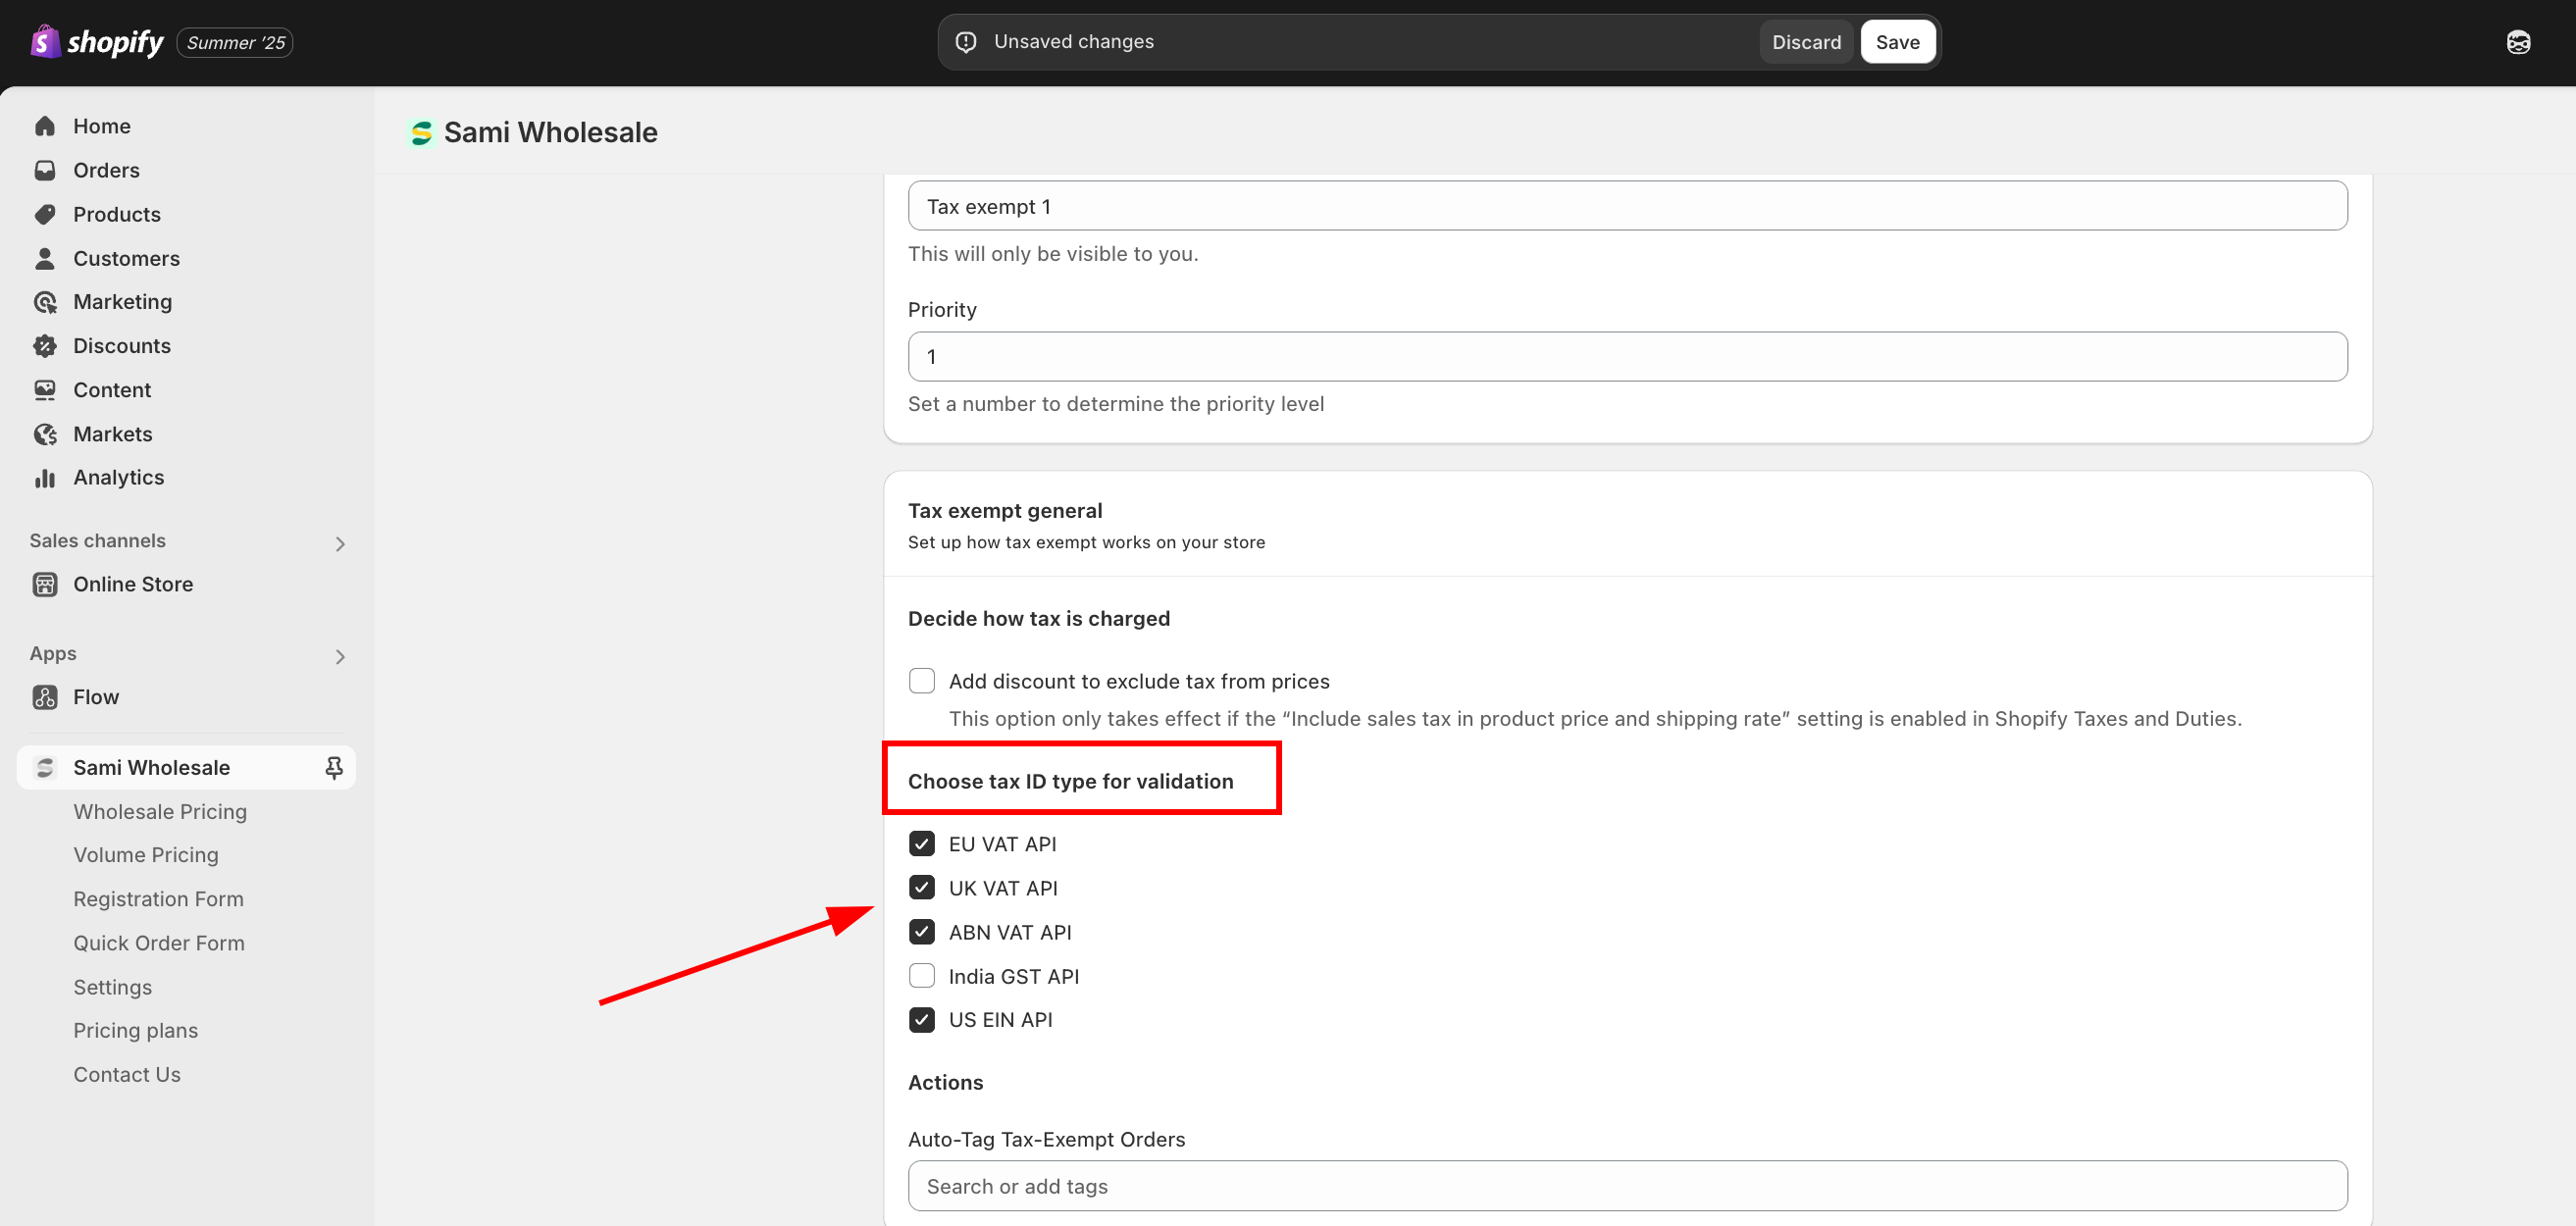Discard unsaved changes
The image size is (2576, 1226).
(1806, 42)
